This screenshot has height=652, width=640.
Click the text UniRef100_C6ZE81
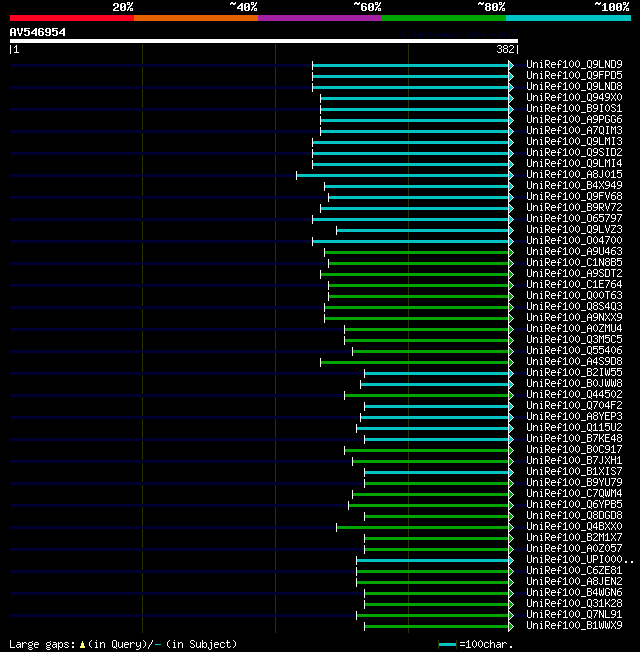(x=574, y=570)
